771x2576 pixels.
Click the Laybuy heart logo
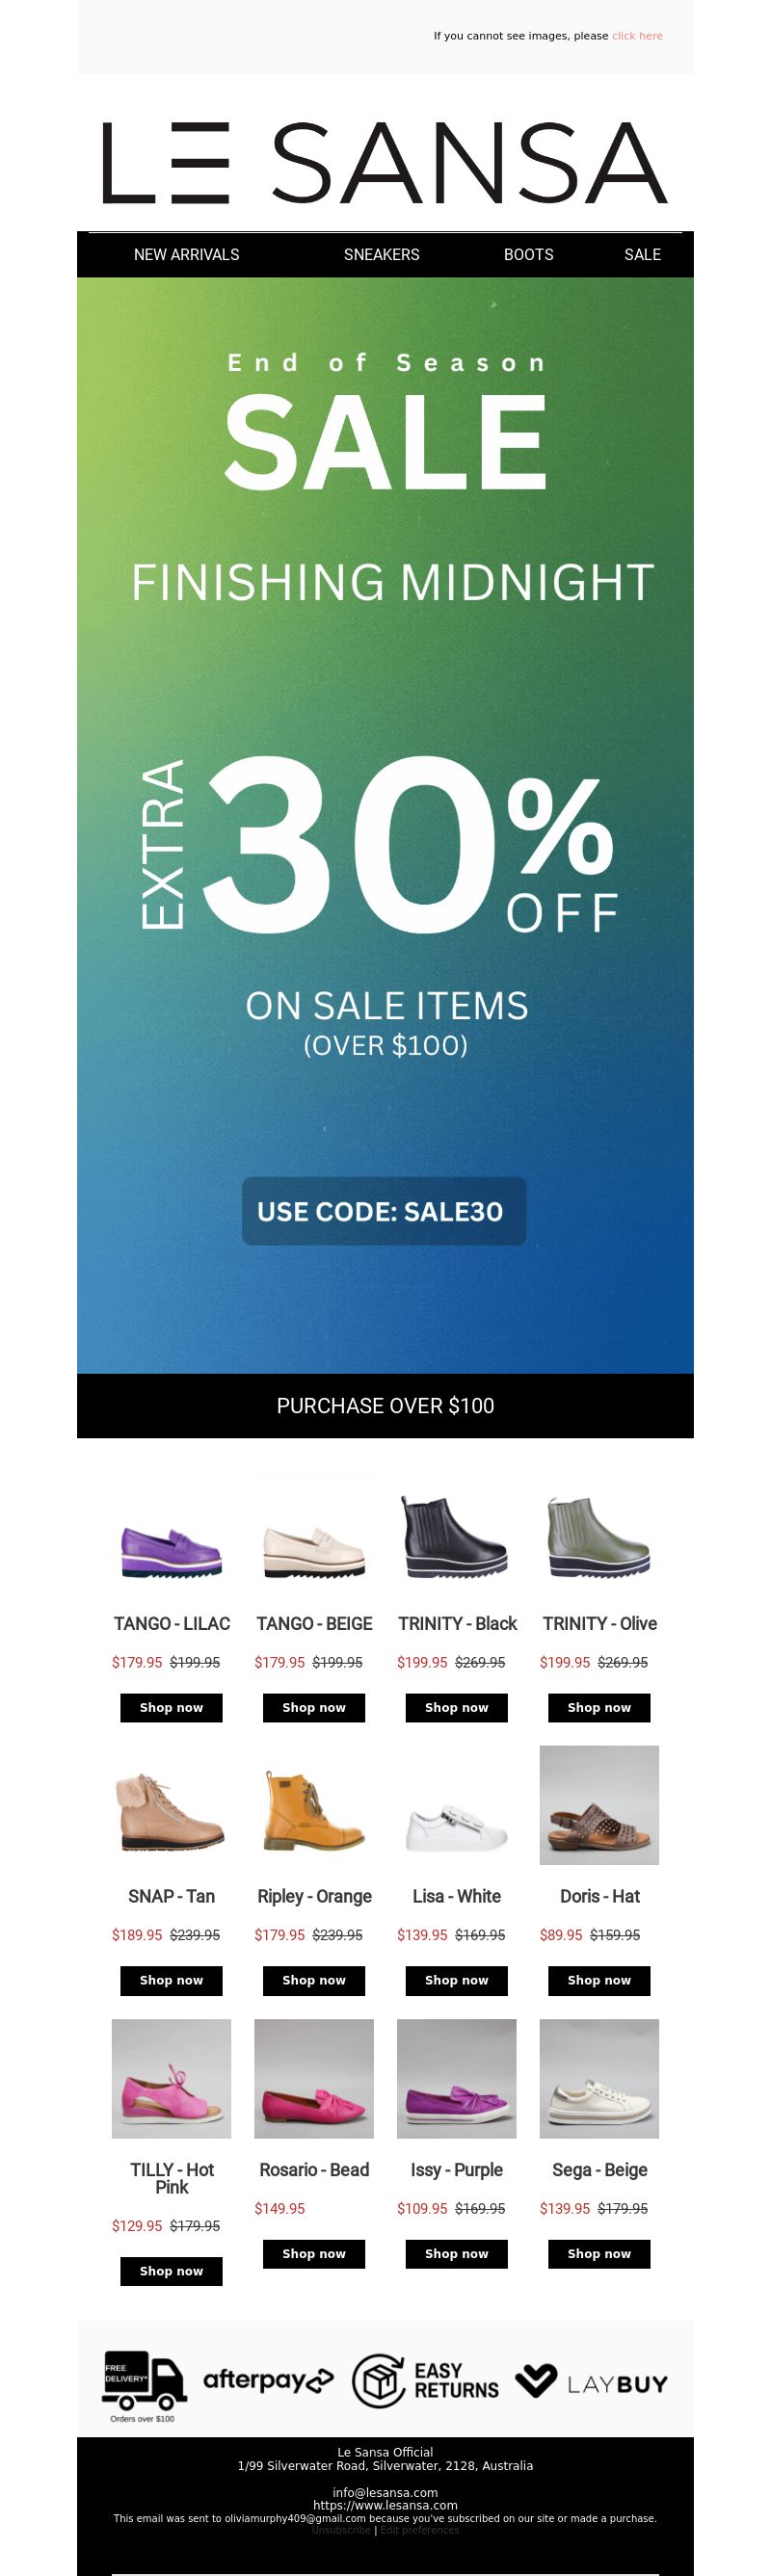[535, 2380]
